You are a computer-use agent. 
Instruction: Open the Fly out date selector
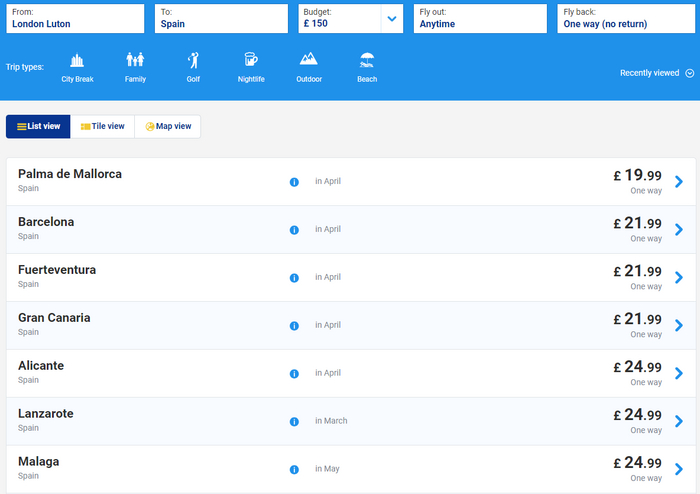click(480, 19)
